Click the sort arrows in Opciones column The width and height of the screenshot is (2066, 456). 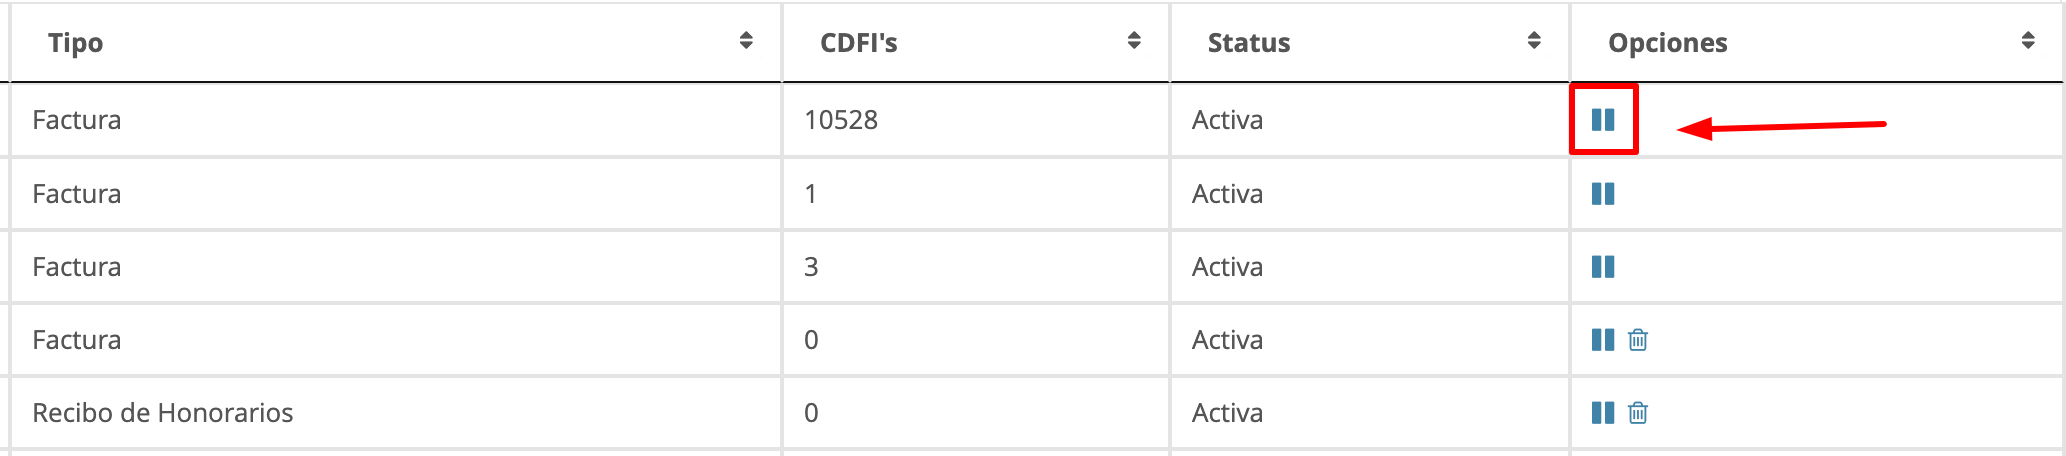(2028, 41)
